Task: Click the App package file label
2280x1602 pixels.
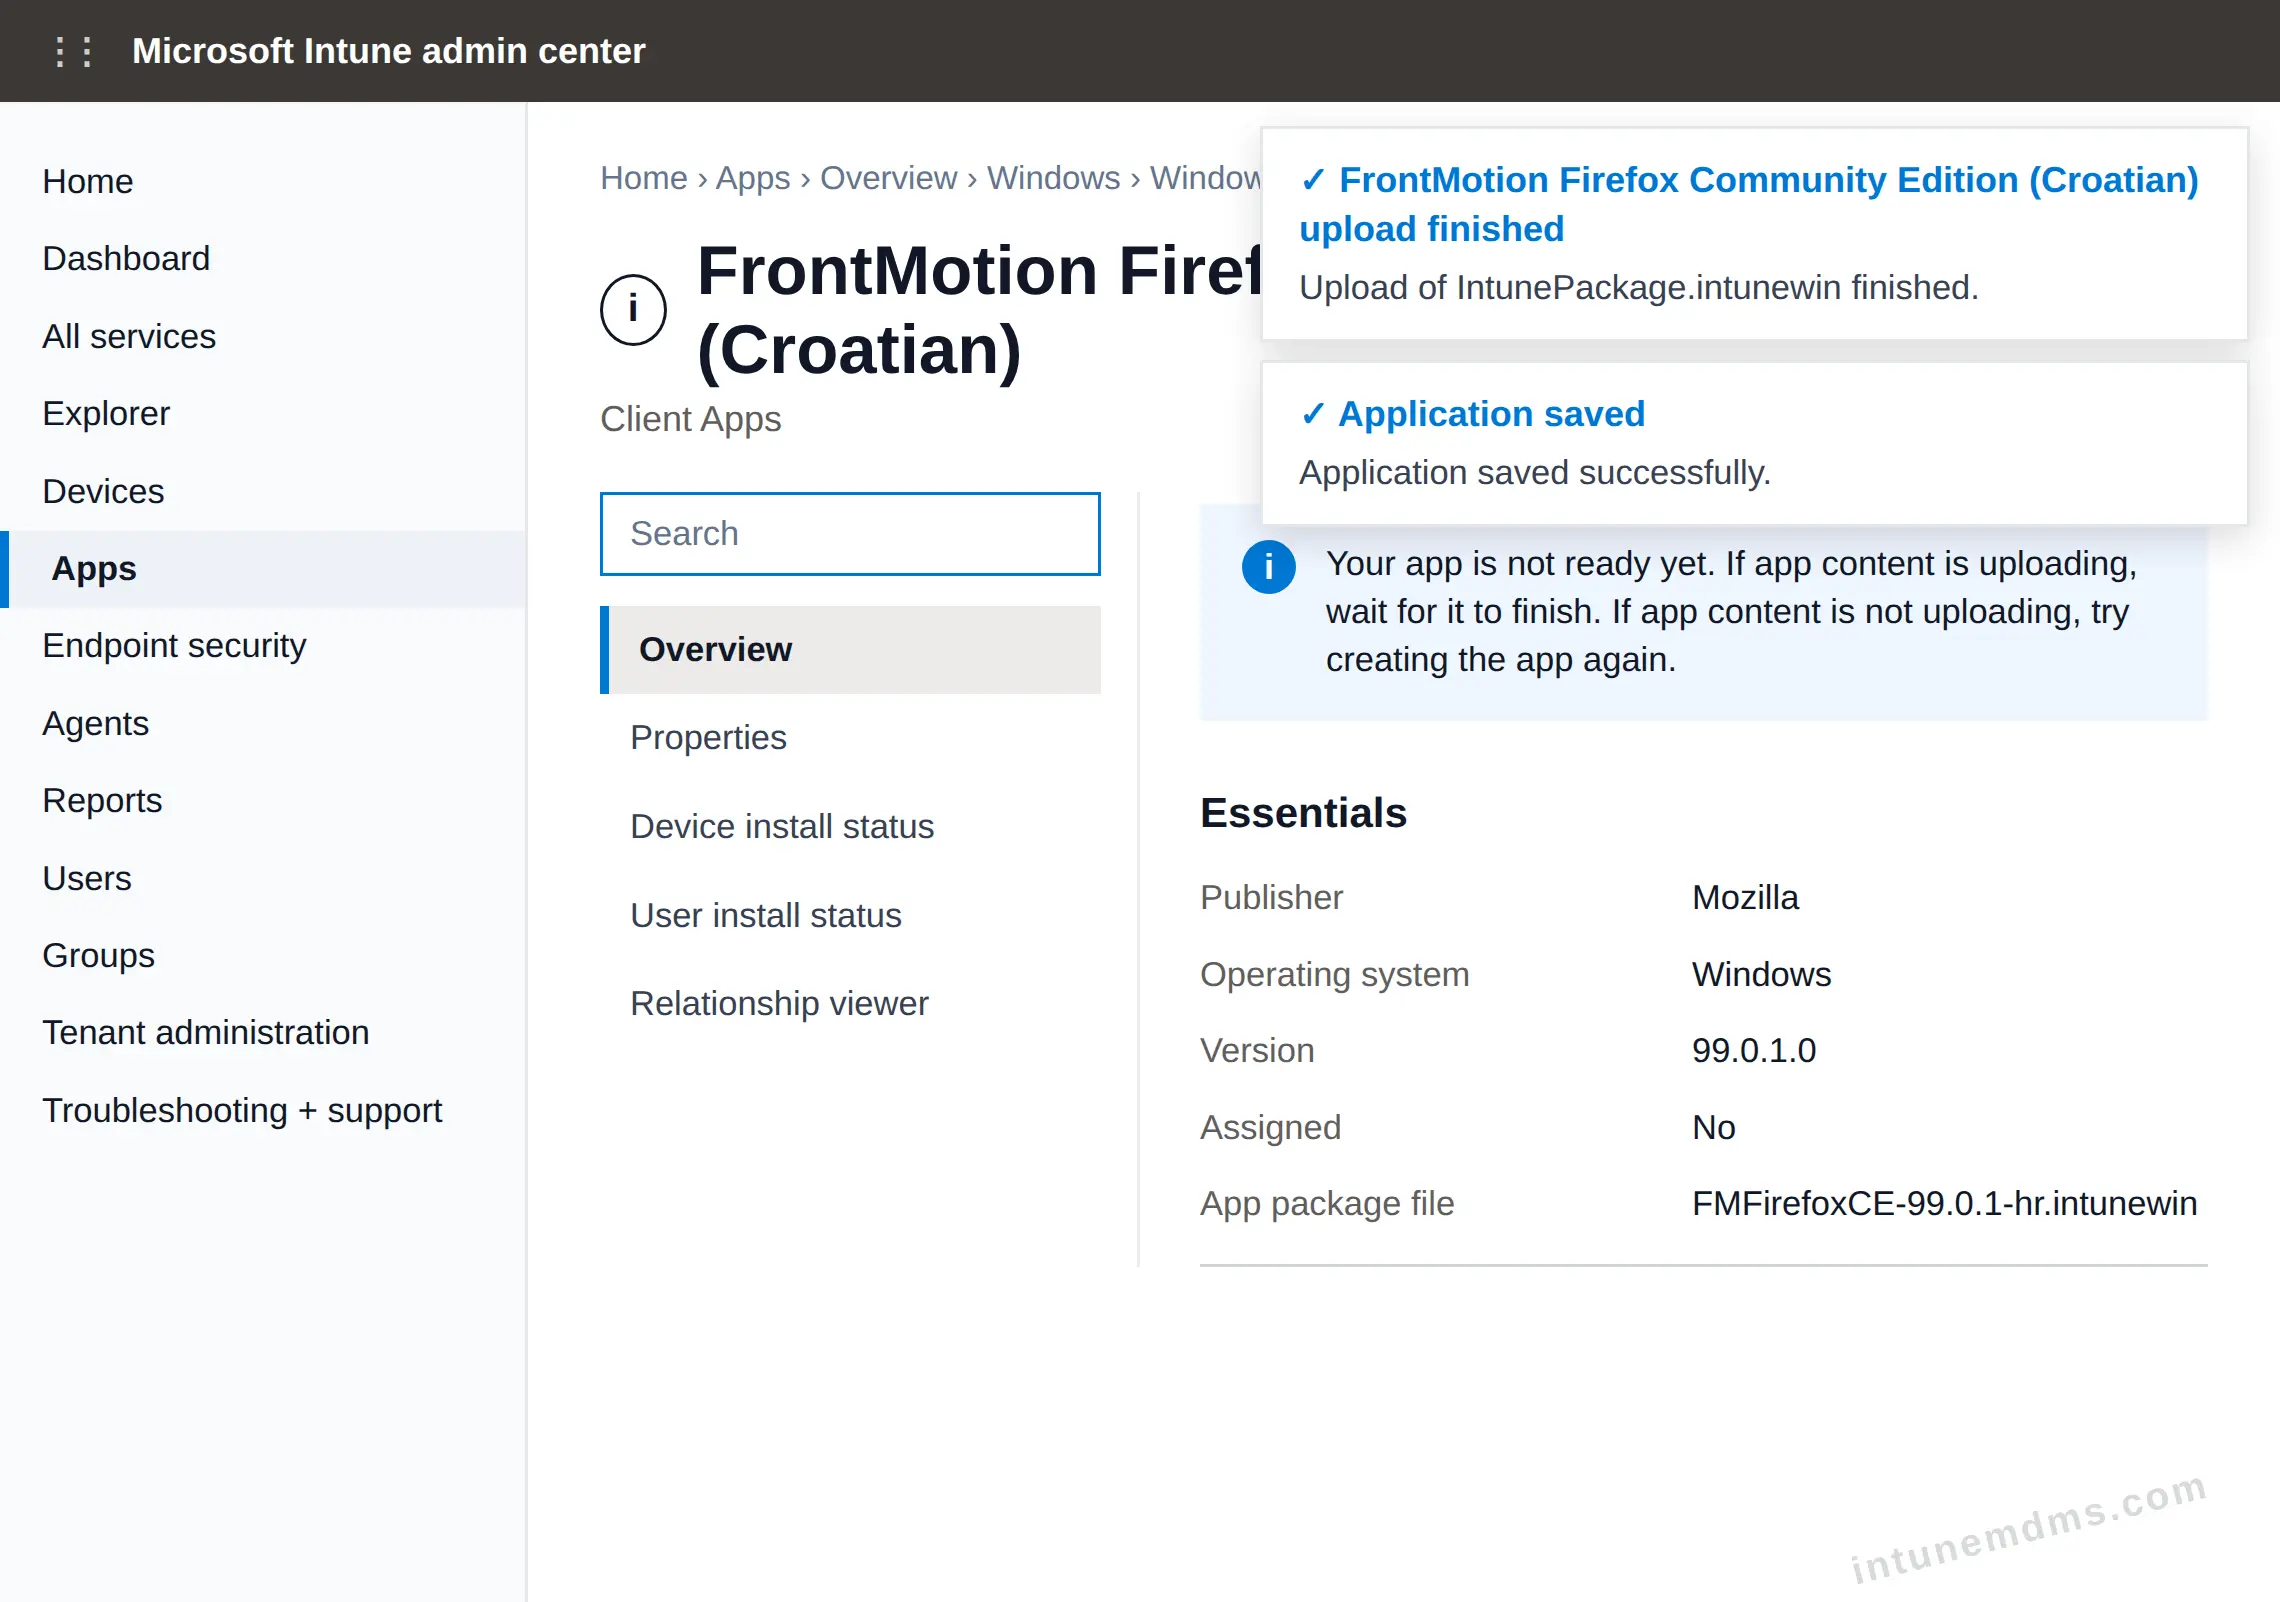Action: pos(1327,1204)
